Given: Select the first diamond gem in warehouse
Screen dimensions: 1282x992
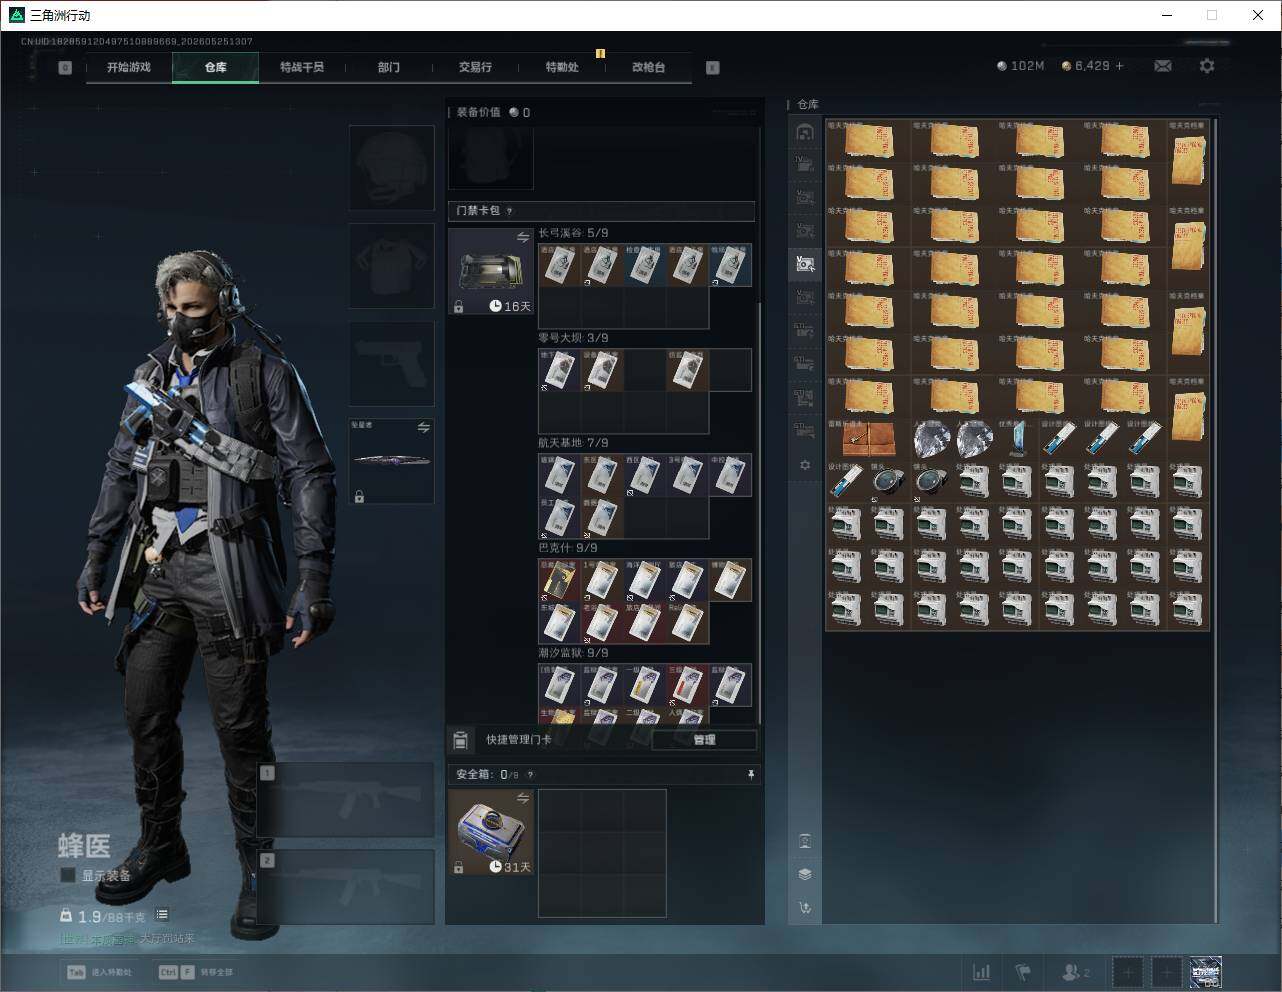Looking at the screenshot, I should 932,440.
